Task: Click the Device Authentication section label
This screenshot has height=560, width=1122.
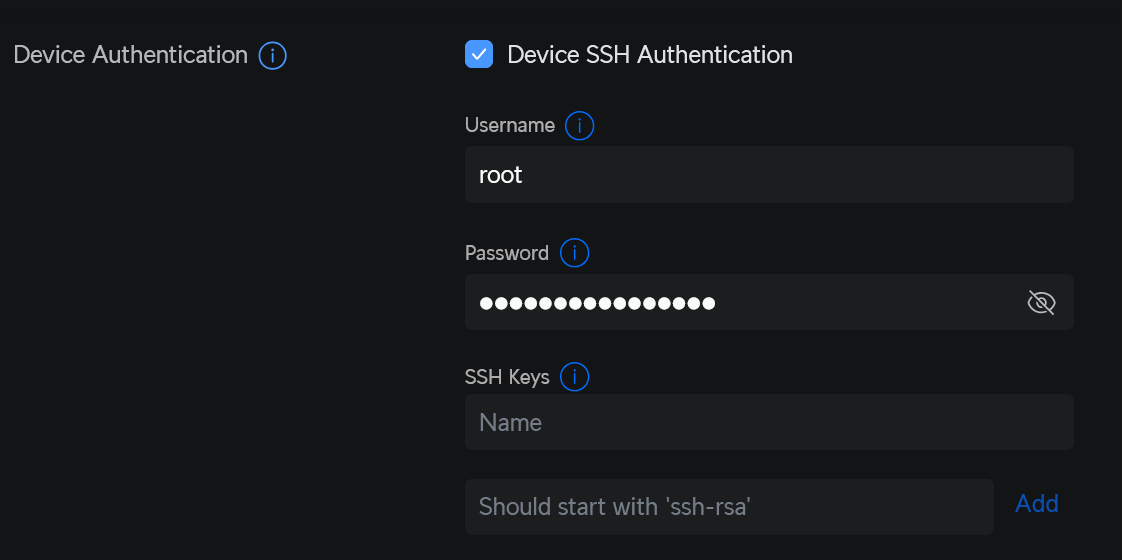Action: click(131, 55)
